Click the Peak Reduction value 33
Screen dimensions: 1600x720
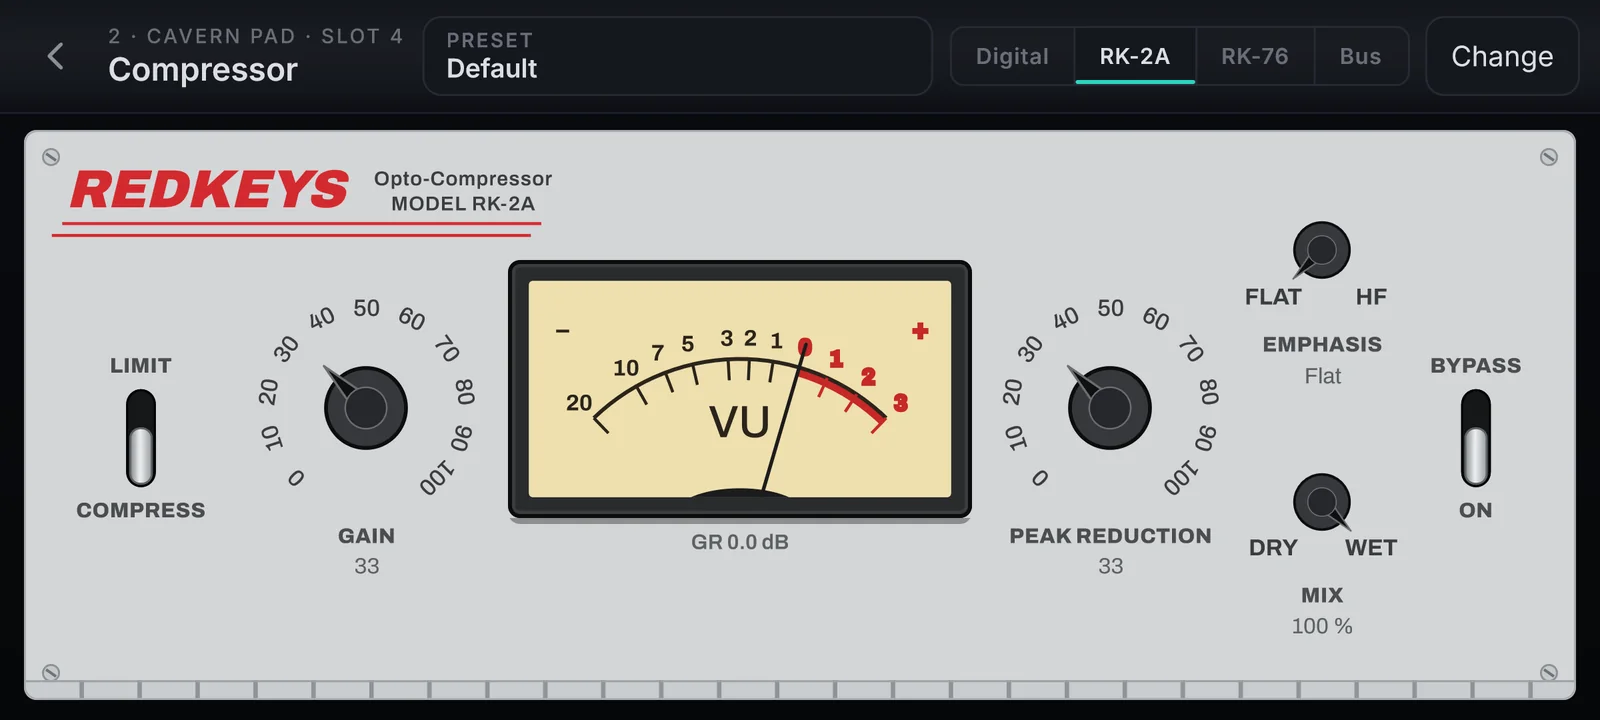click(1111, 566)
